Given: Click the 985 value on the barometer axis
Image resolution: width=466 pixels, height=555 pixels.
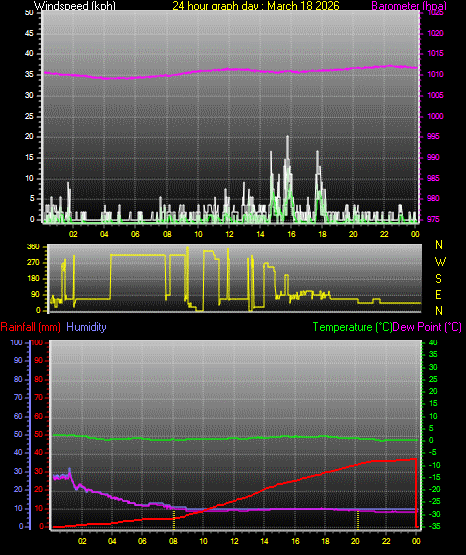Looking at the screenshot, I should pos(433,178).
